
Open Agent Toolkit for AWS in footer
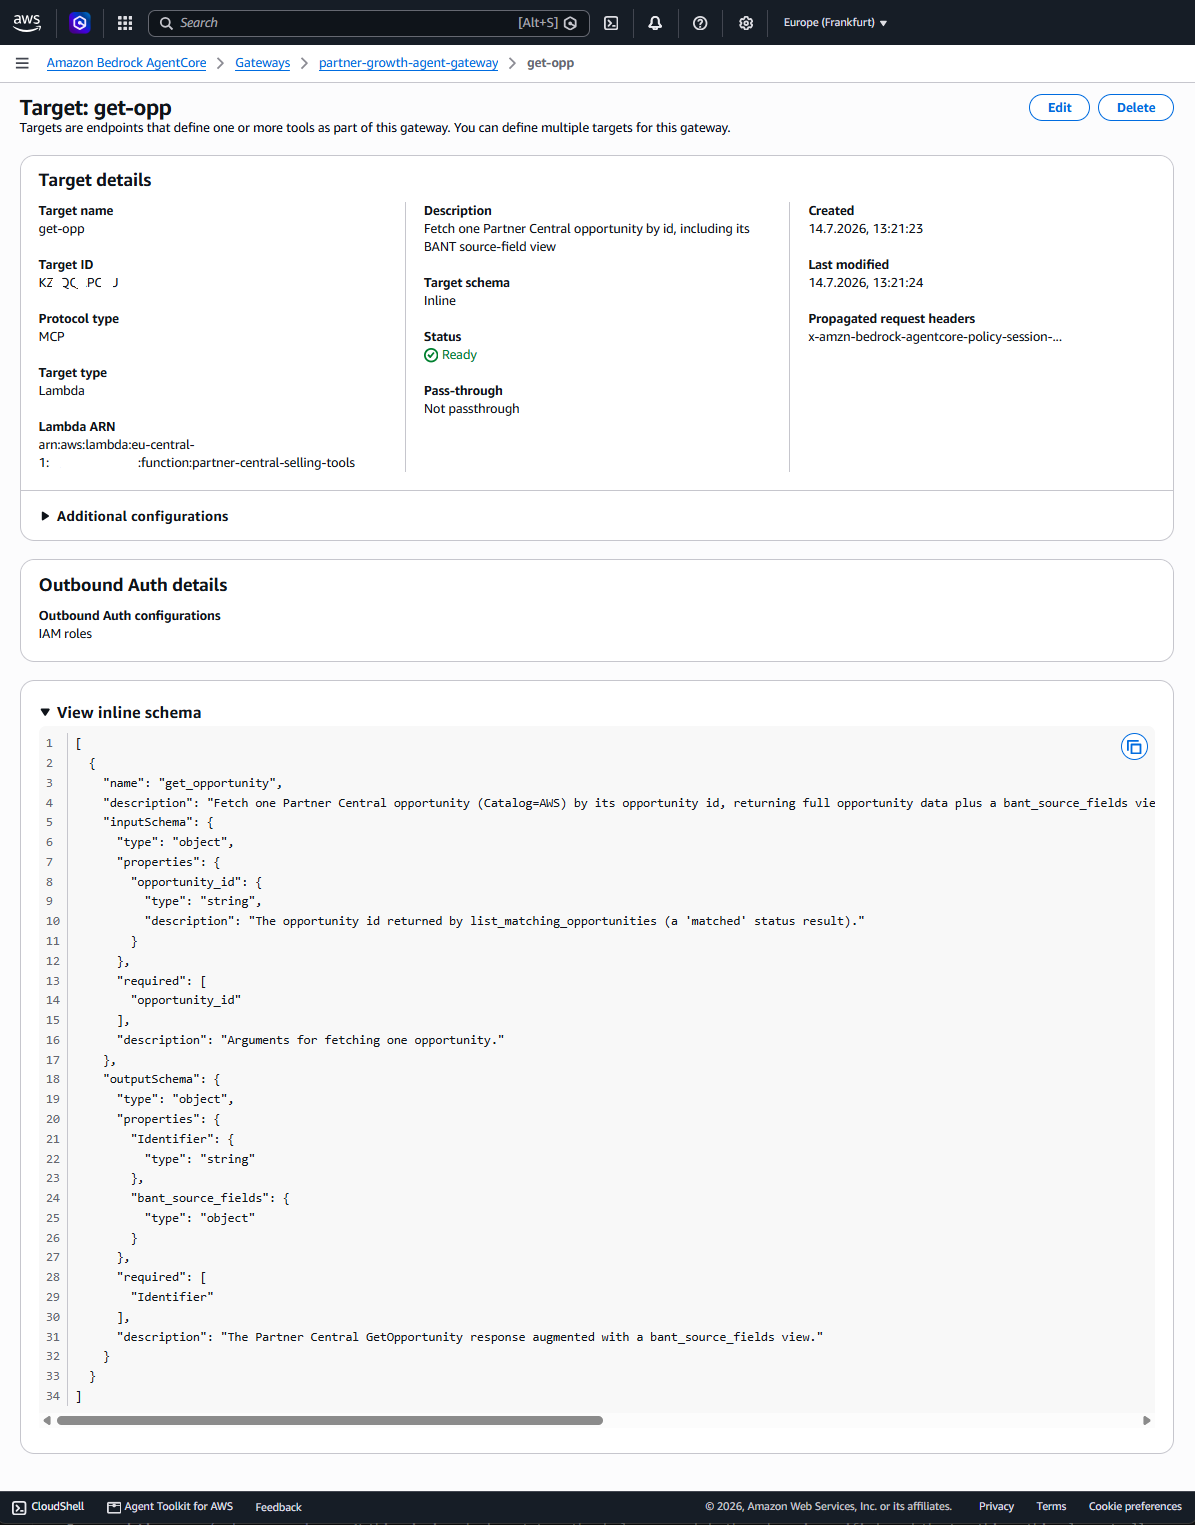click(170, 1507)
